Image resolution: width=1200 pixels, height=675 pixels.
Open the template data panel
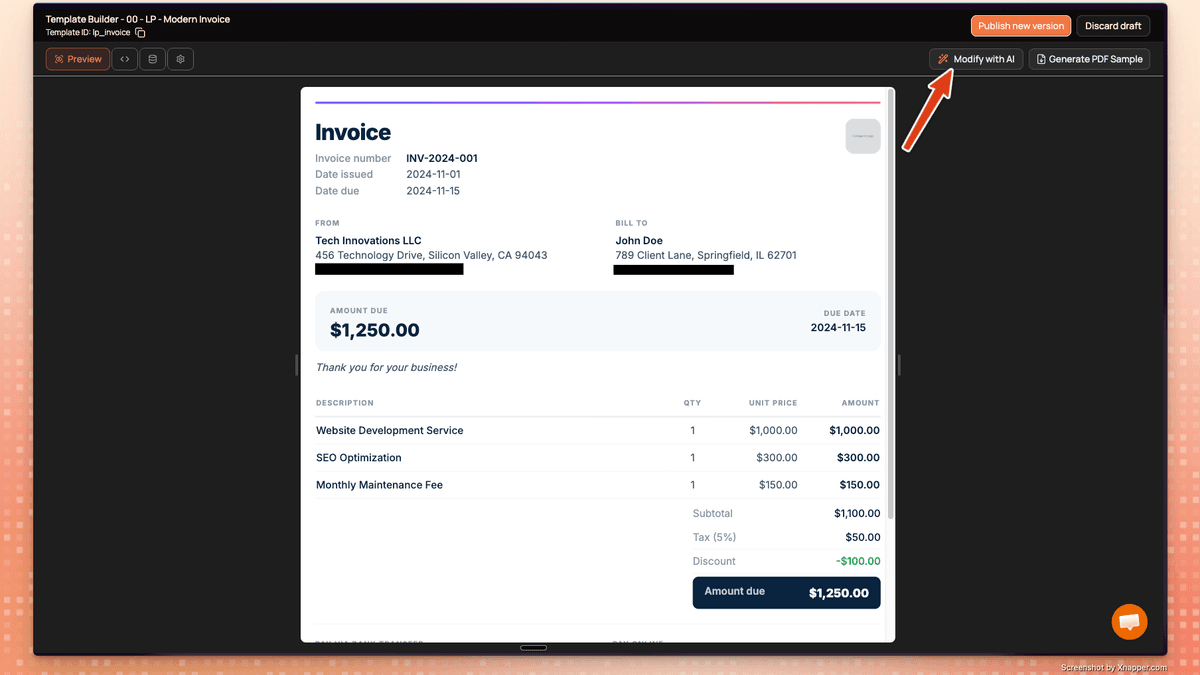click(x=152, y=59)
